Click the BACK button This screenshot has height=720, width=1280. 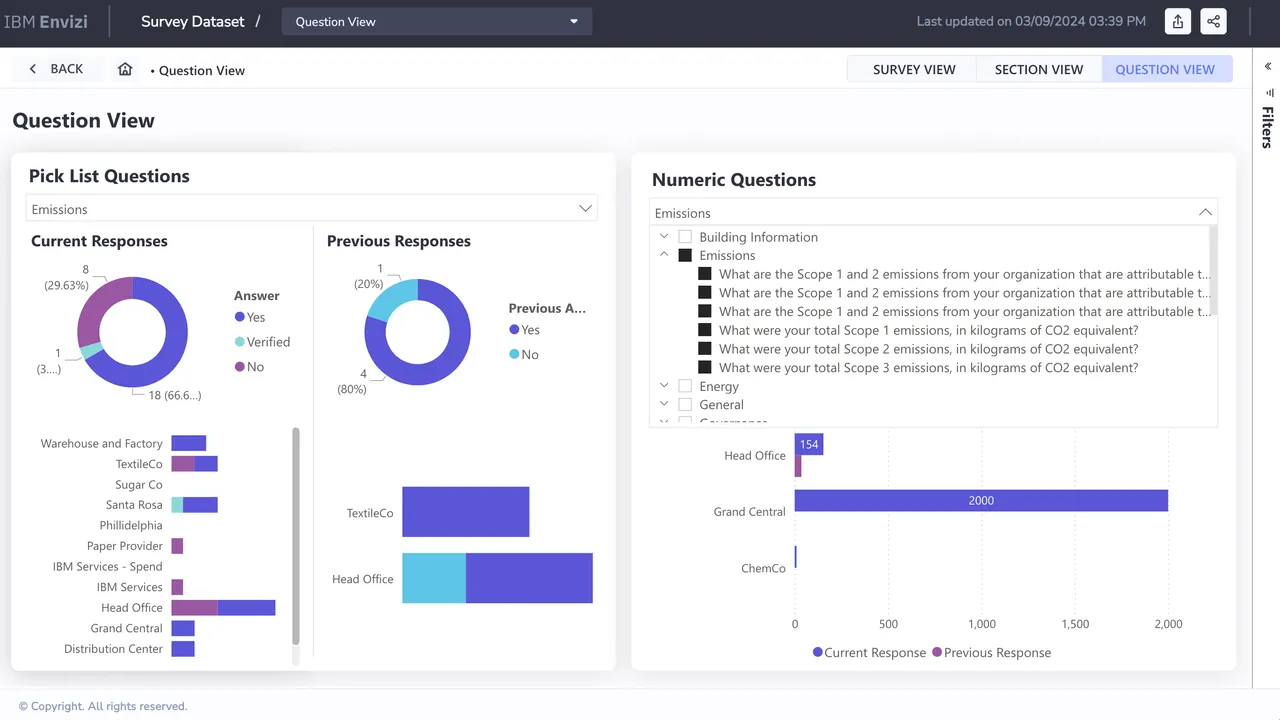(57, 69)
